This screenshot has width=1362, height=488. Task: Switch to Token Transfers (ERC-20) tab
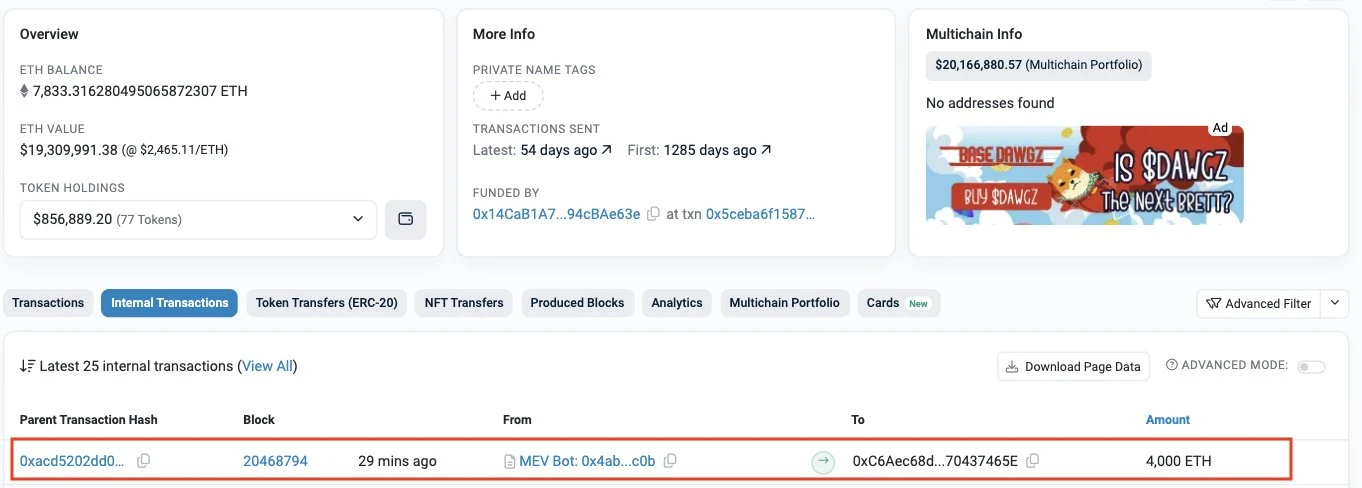327,303
